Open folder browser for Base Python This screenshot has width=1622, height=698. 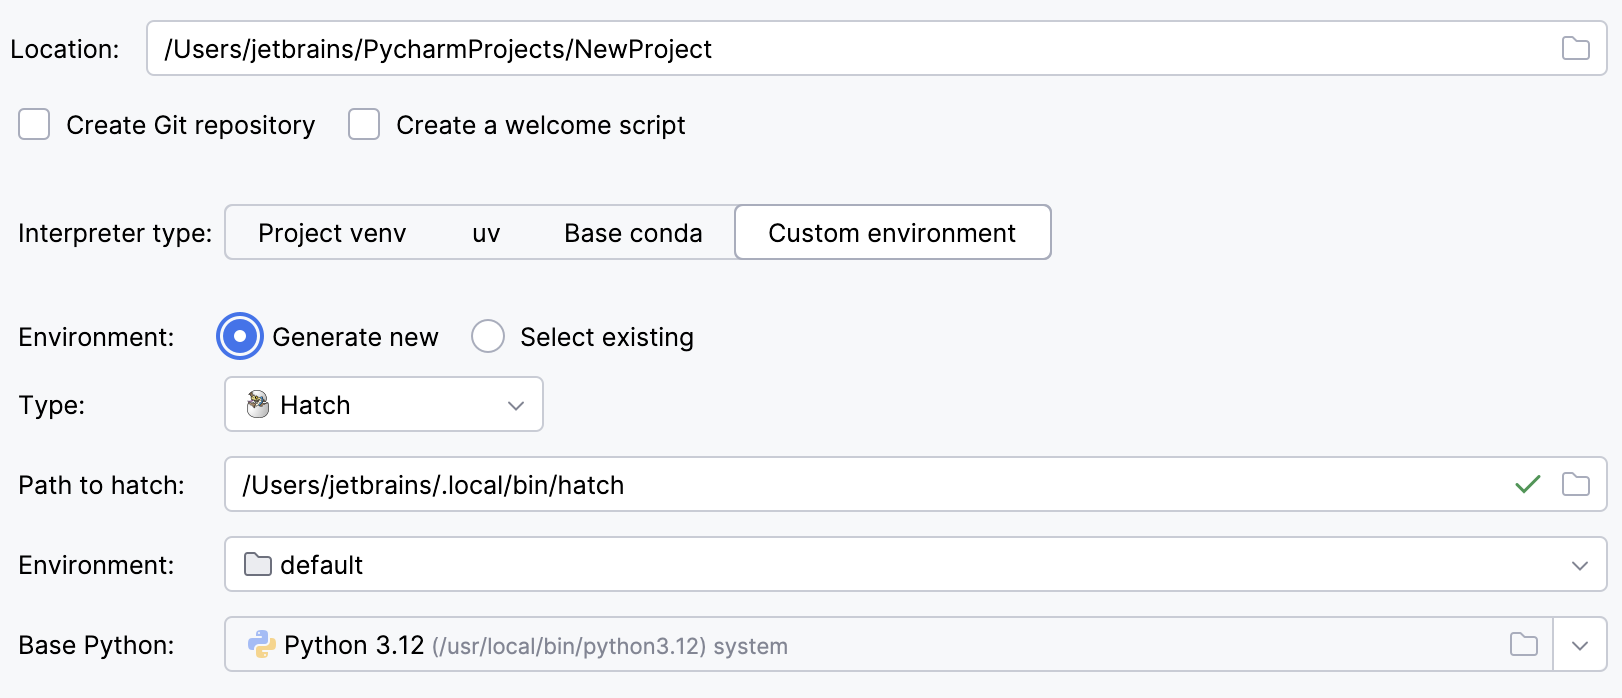click(x=1524, y=644)
